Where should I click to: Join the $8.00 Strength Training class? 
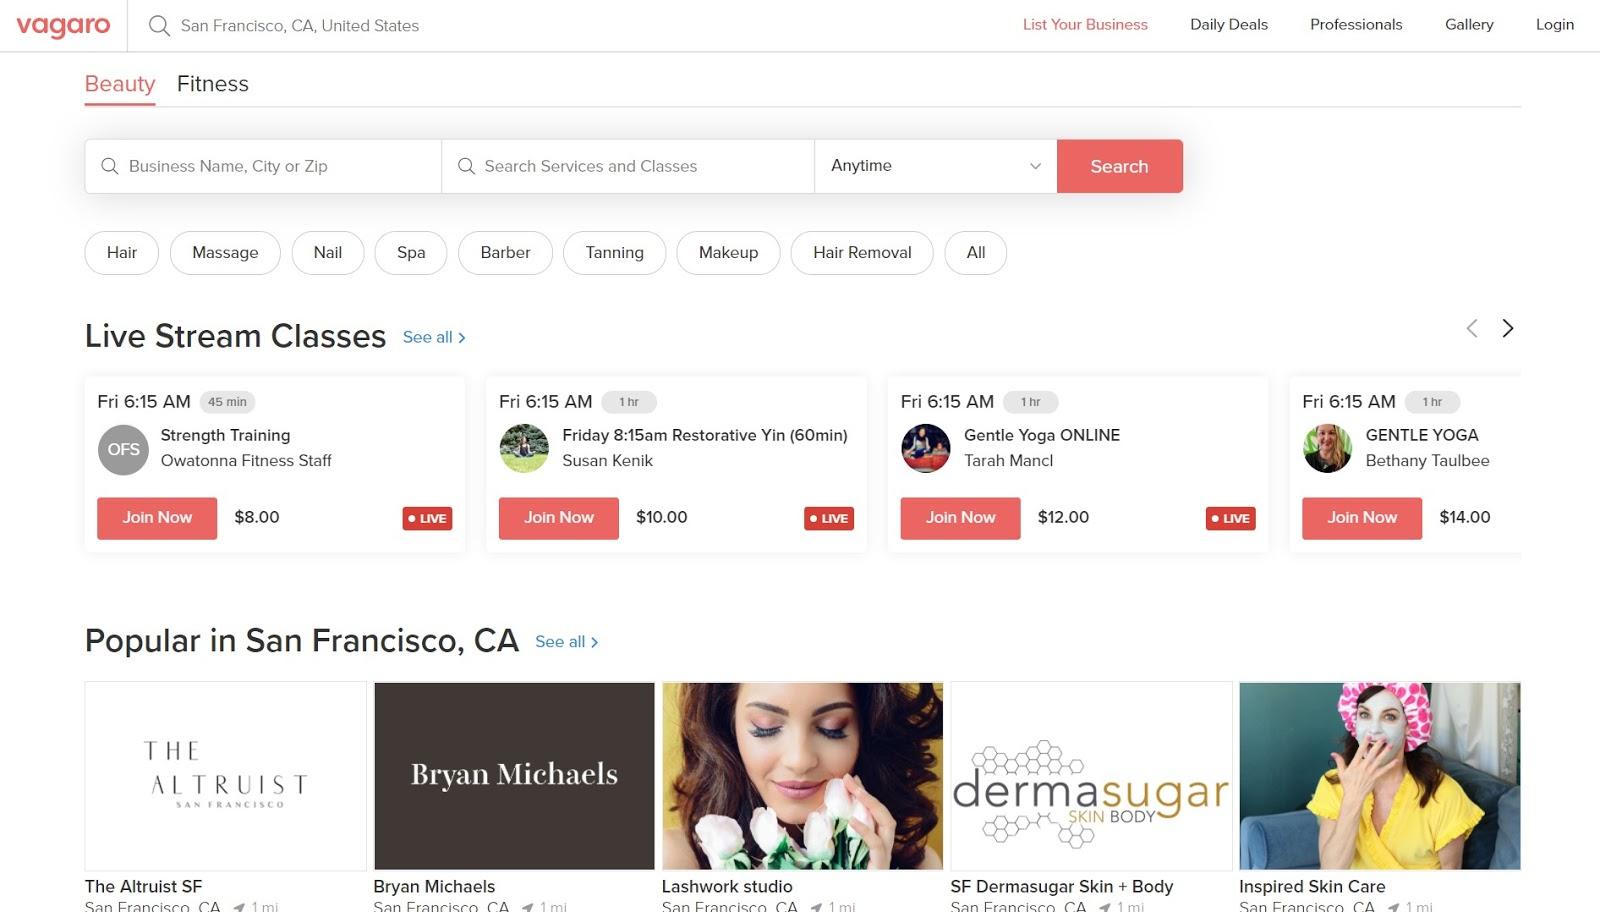click(157, 518)
